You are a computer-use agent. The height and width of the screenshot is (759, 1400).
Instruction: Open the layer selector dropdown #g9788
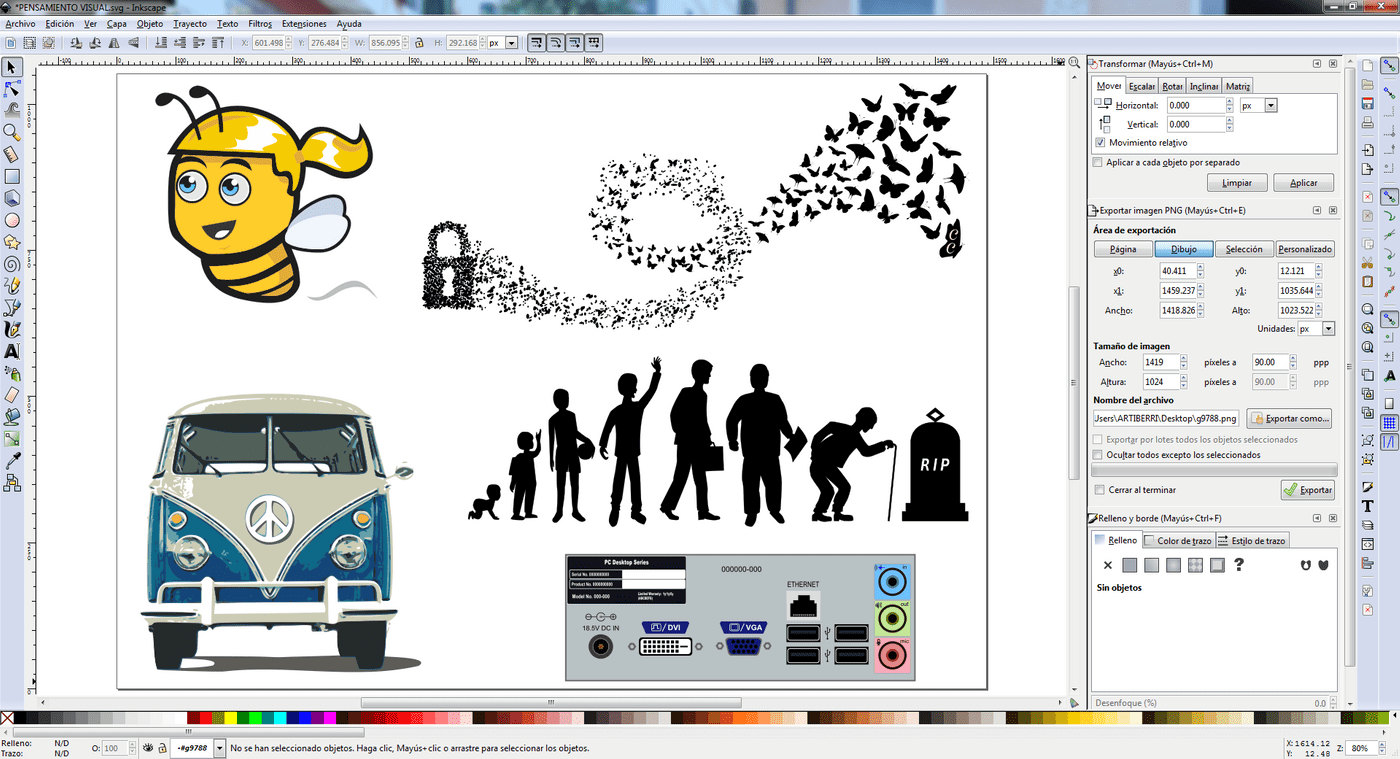tap(190, 748)
